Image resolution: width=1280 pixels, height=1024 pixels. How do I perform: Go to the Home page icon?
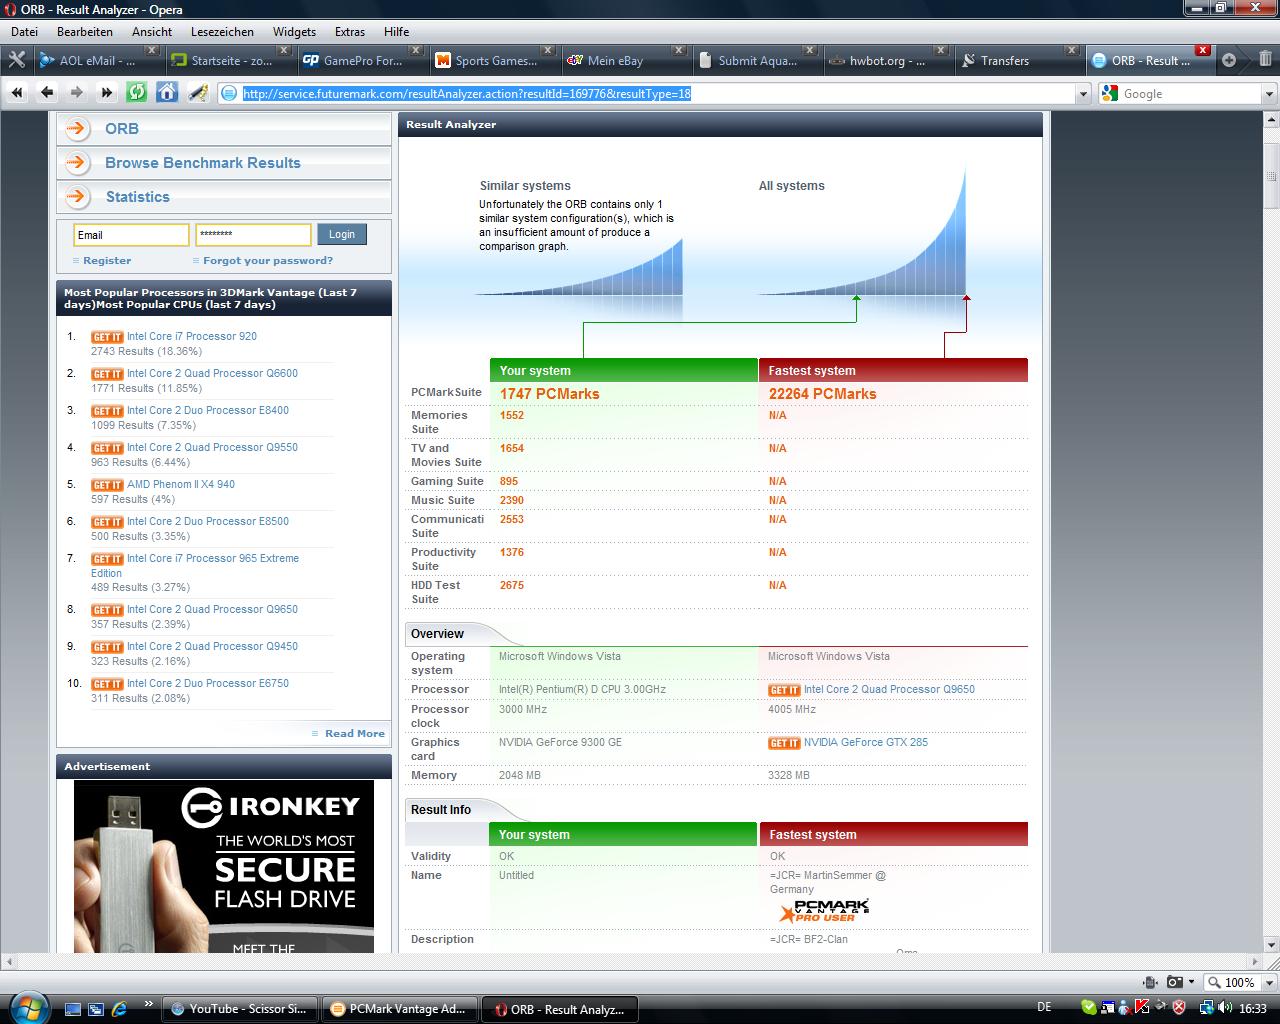pyautogui.click(x=167, y=93)
